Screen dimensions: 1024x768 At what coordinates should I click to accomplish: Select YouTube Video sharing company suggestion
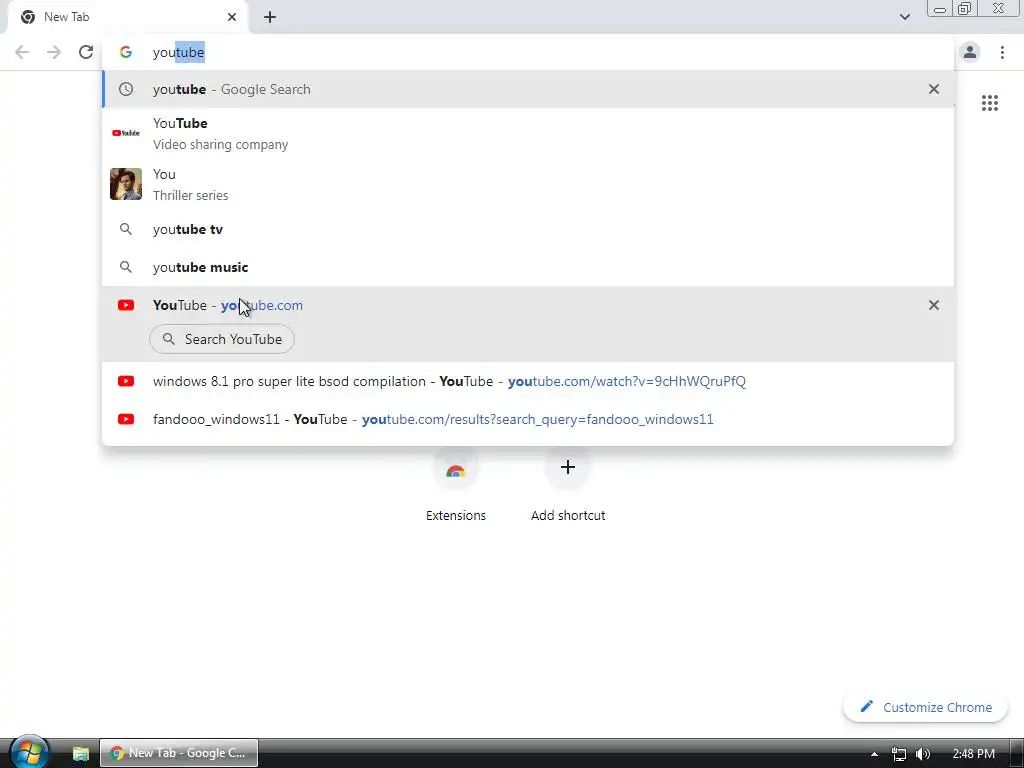pyautogui.click(x=528, y=133)
